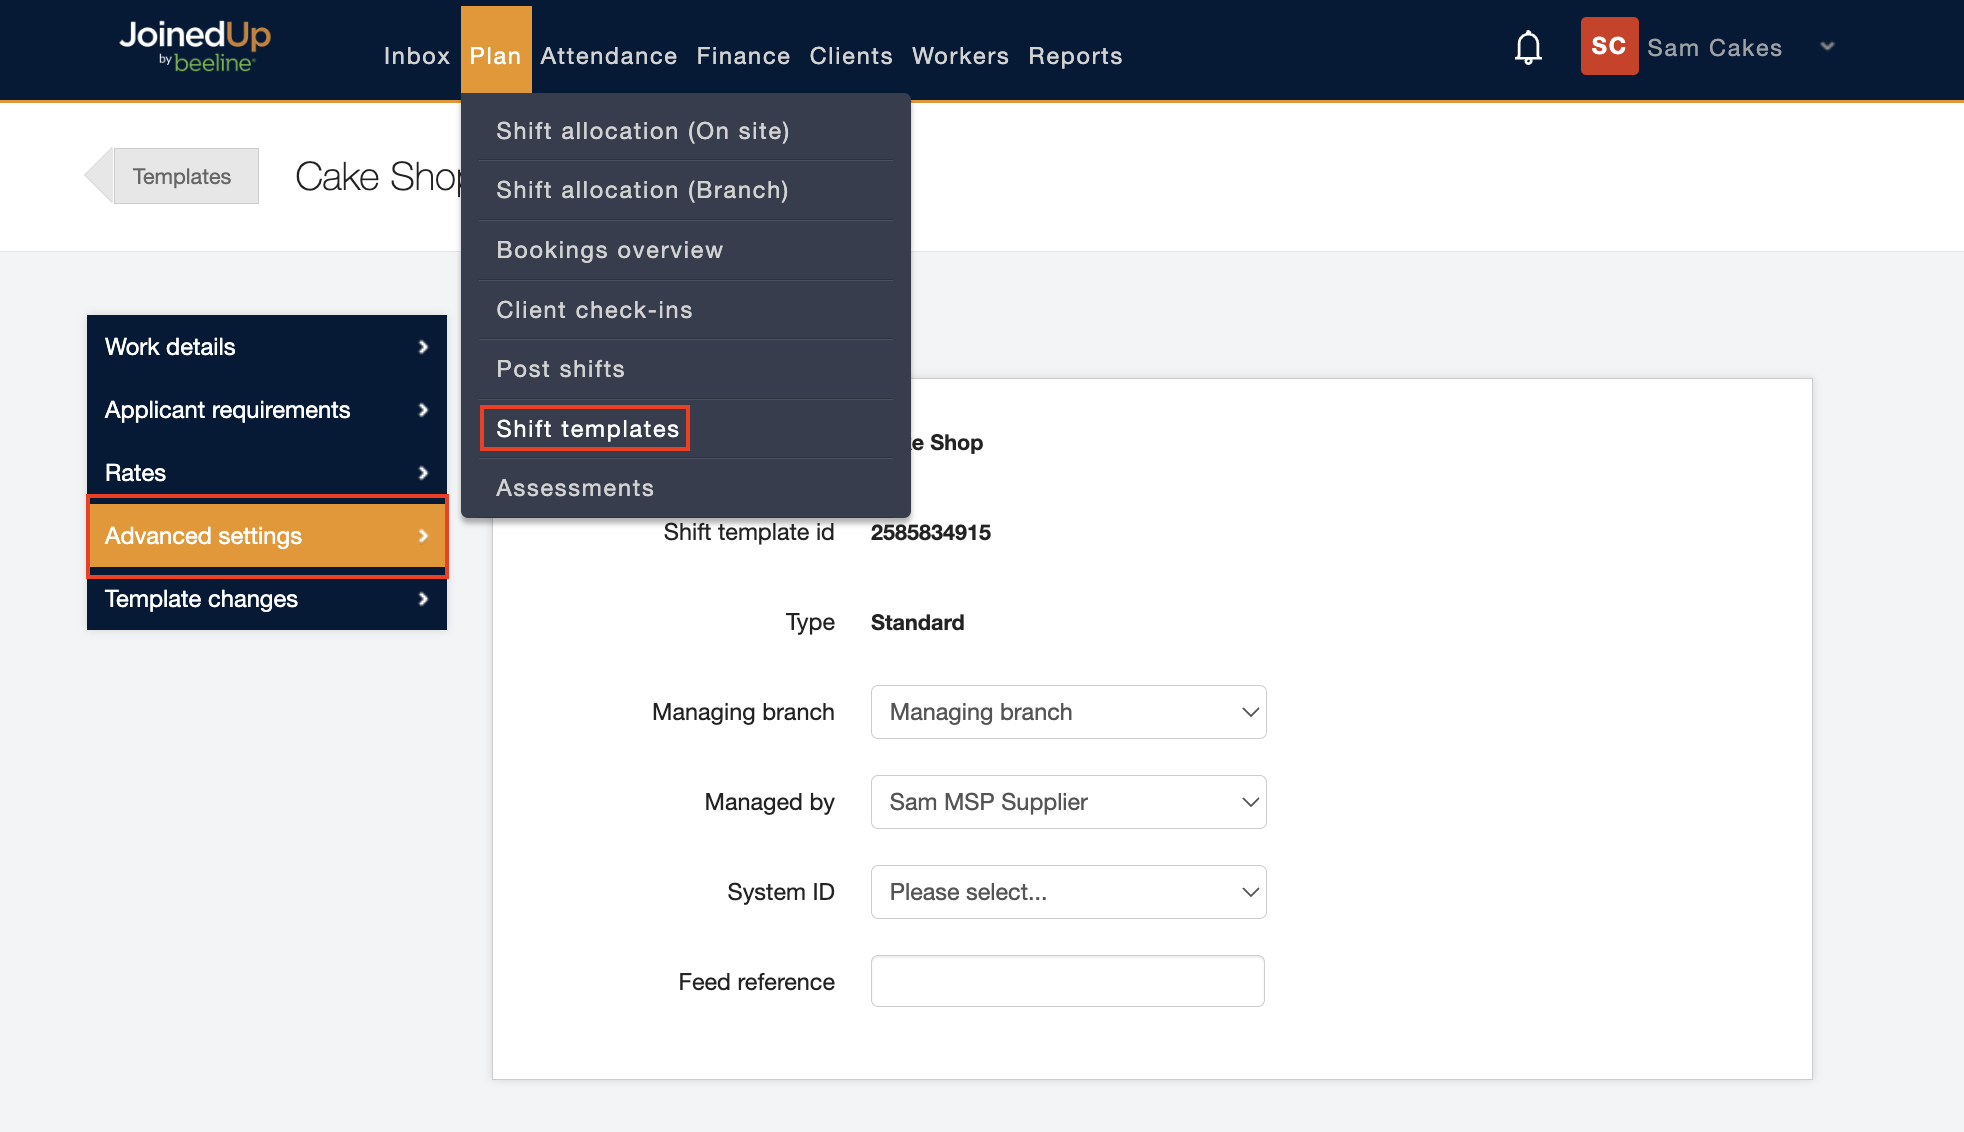Image resolution: width=1964 pixels, height=1132 pixels.
Task: Open the System ID dropdown
Action: click(1068, 892)
